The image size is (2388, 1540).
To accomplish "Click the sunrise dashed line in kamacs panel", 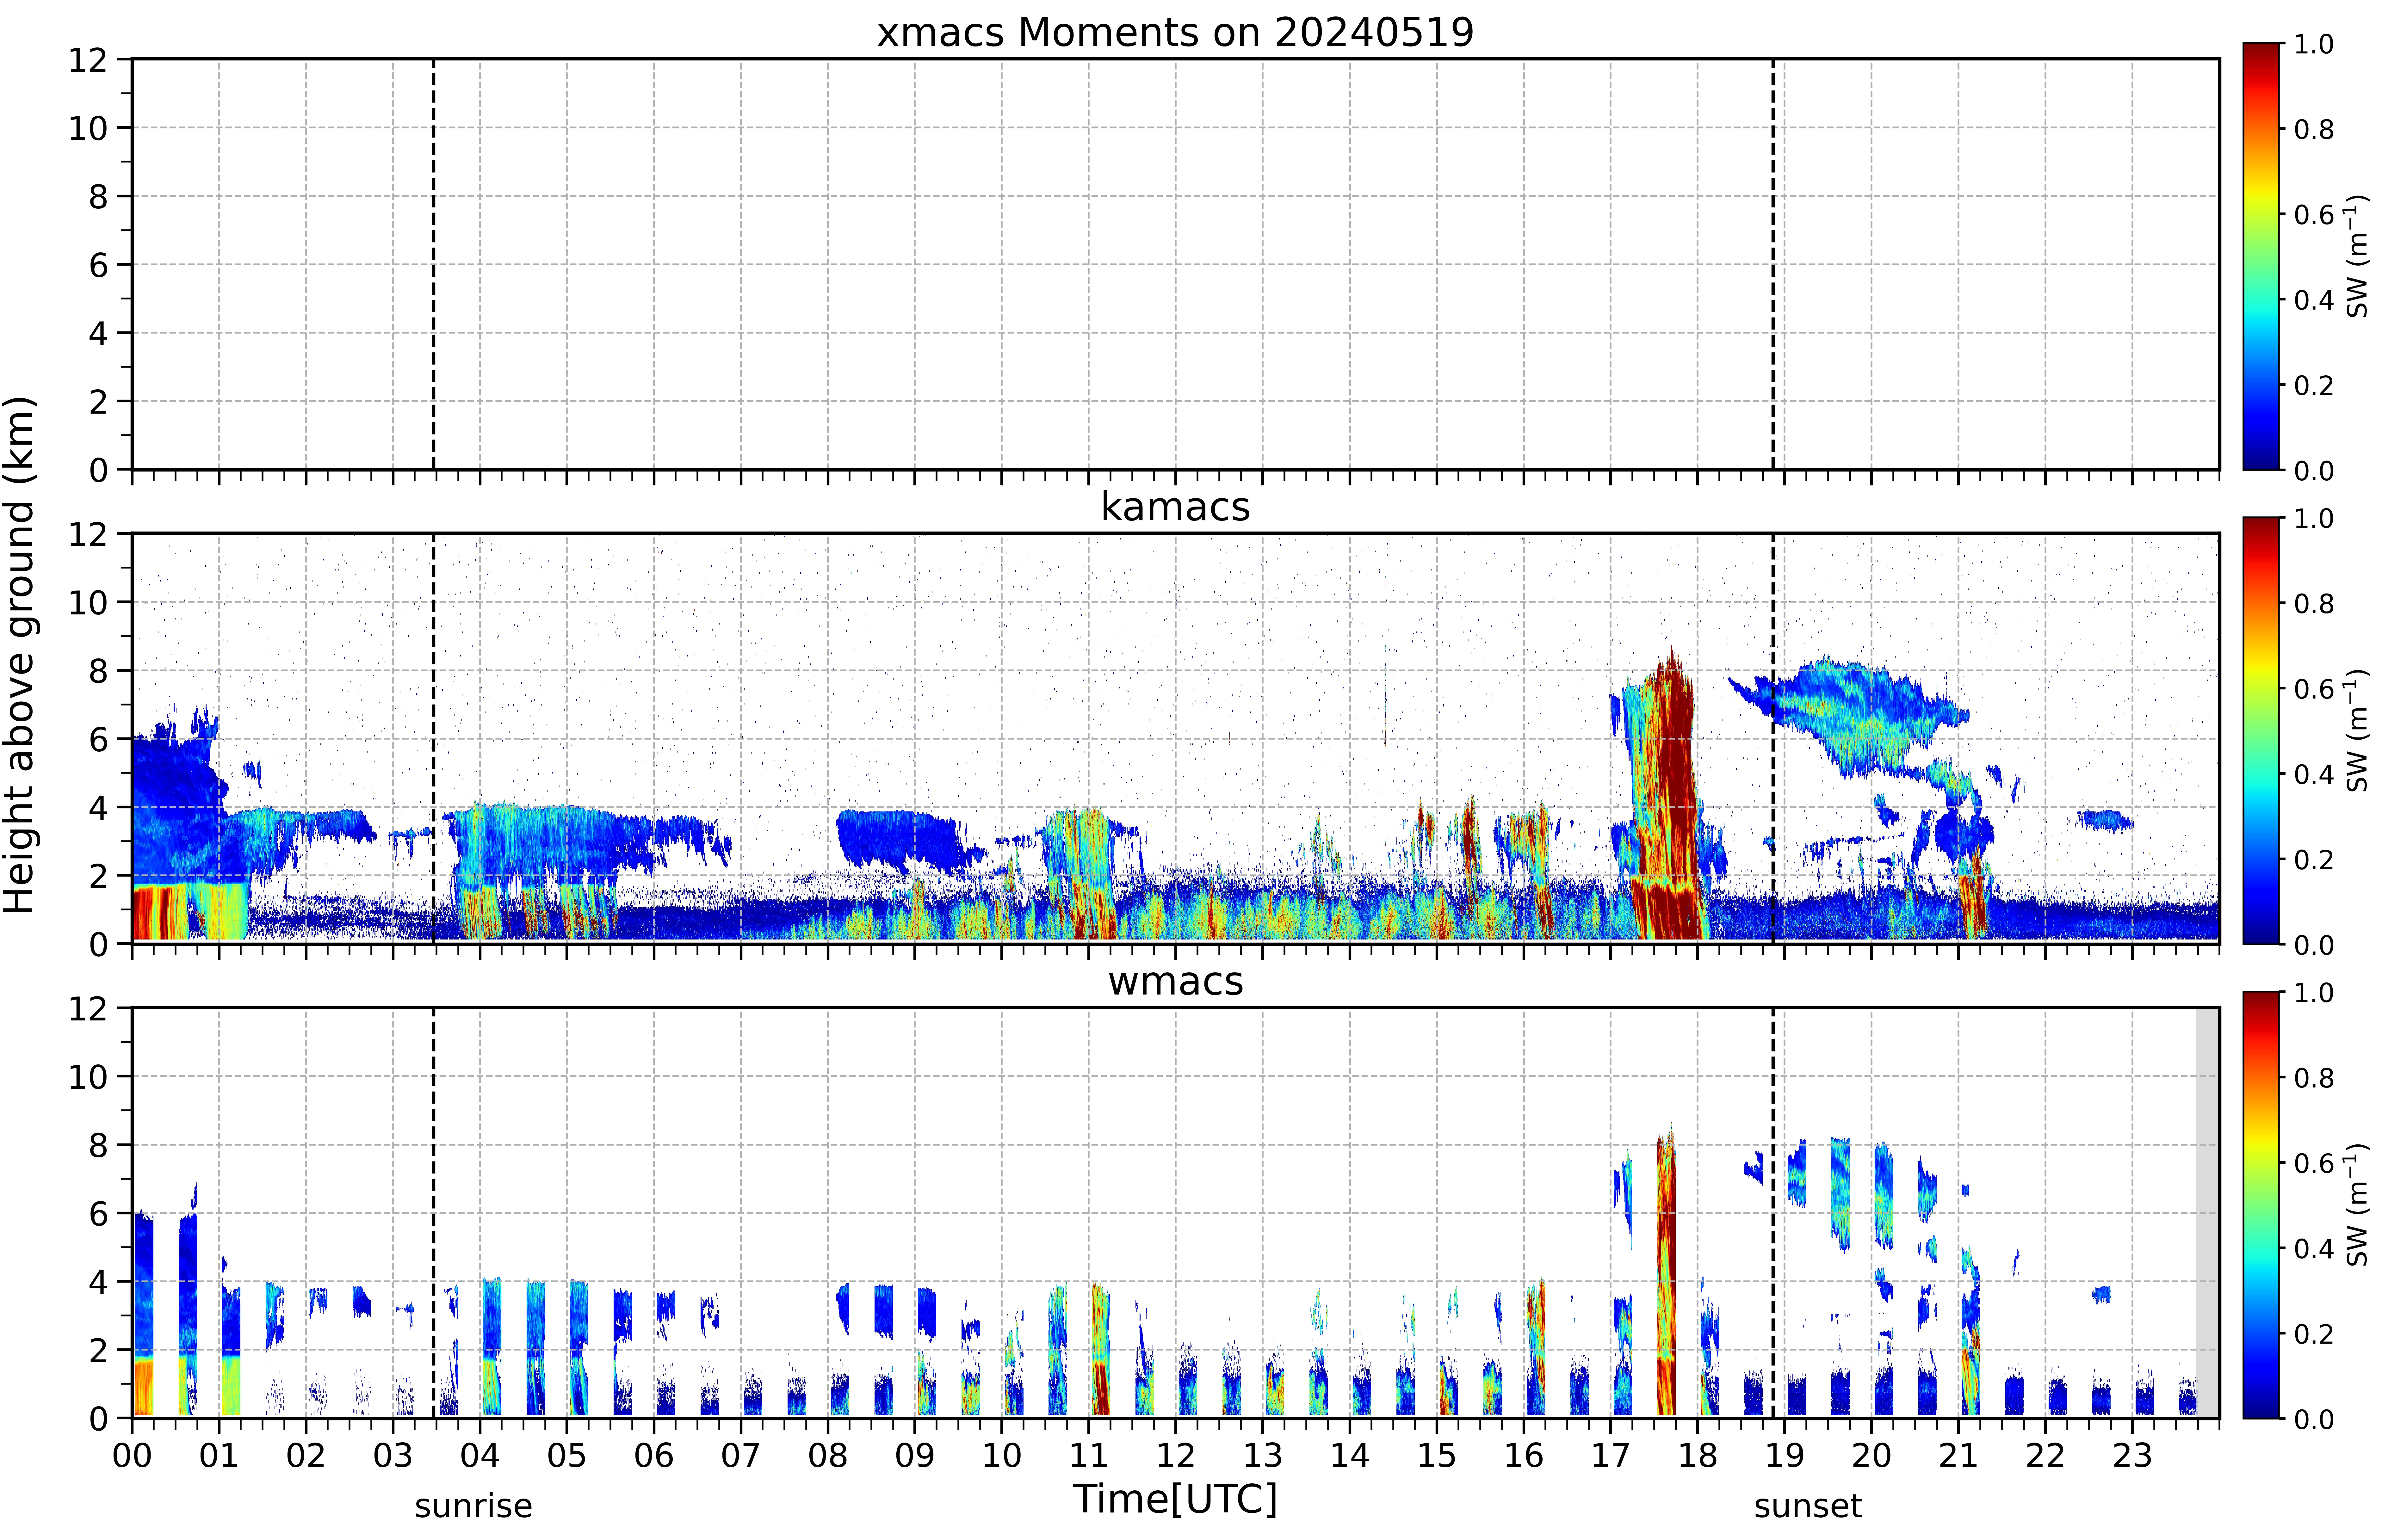I will coord(433,738).
